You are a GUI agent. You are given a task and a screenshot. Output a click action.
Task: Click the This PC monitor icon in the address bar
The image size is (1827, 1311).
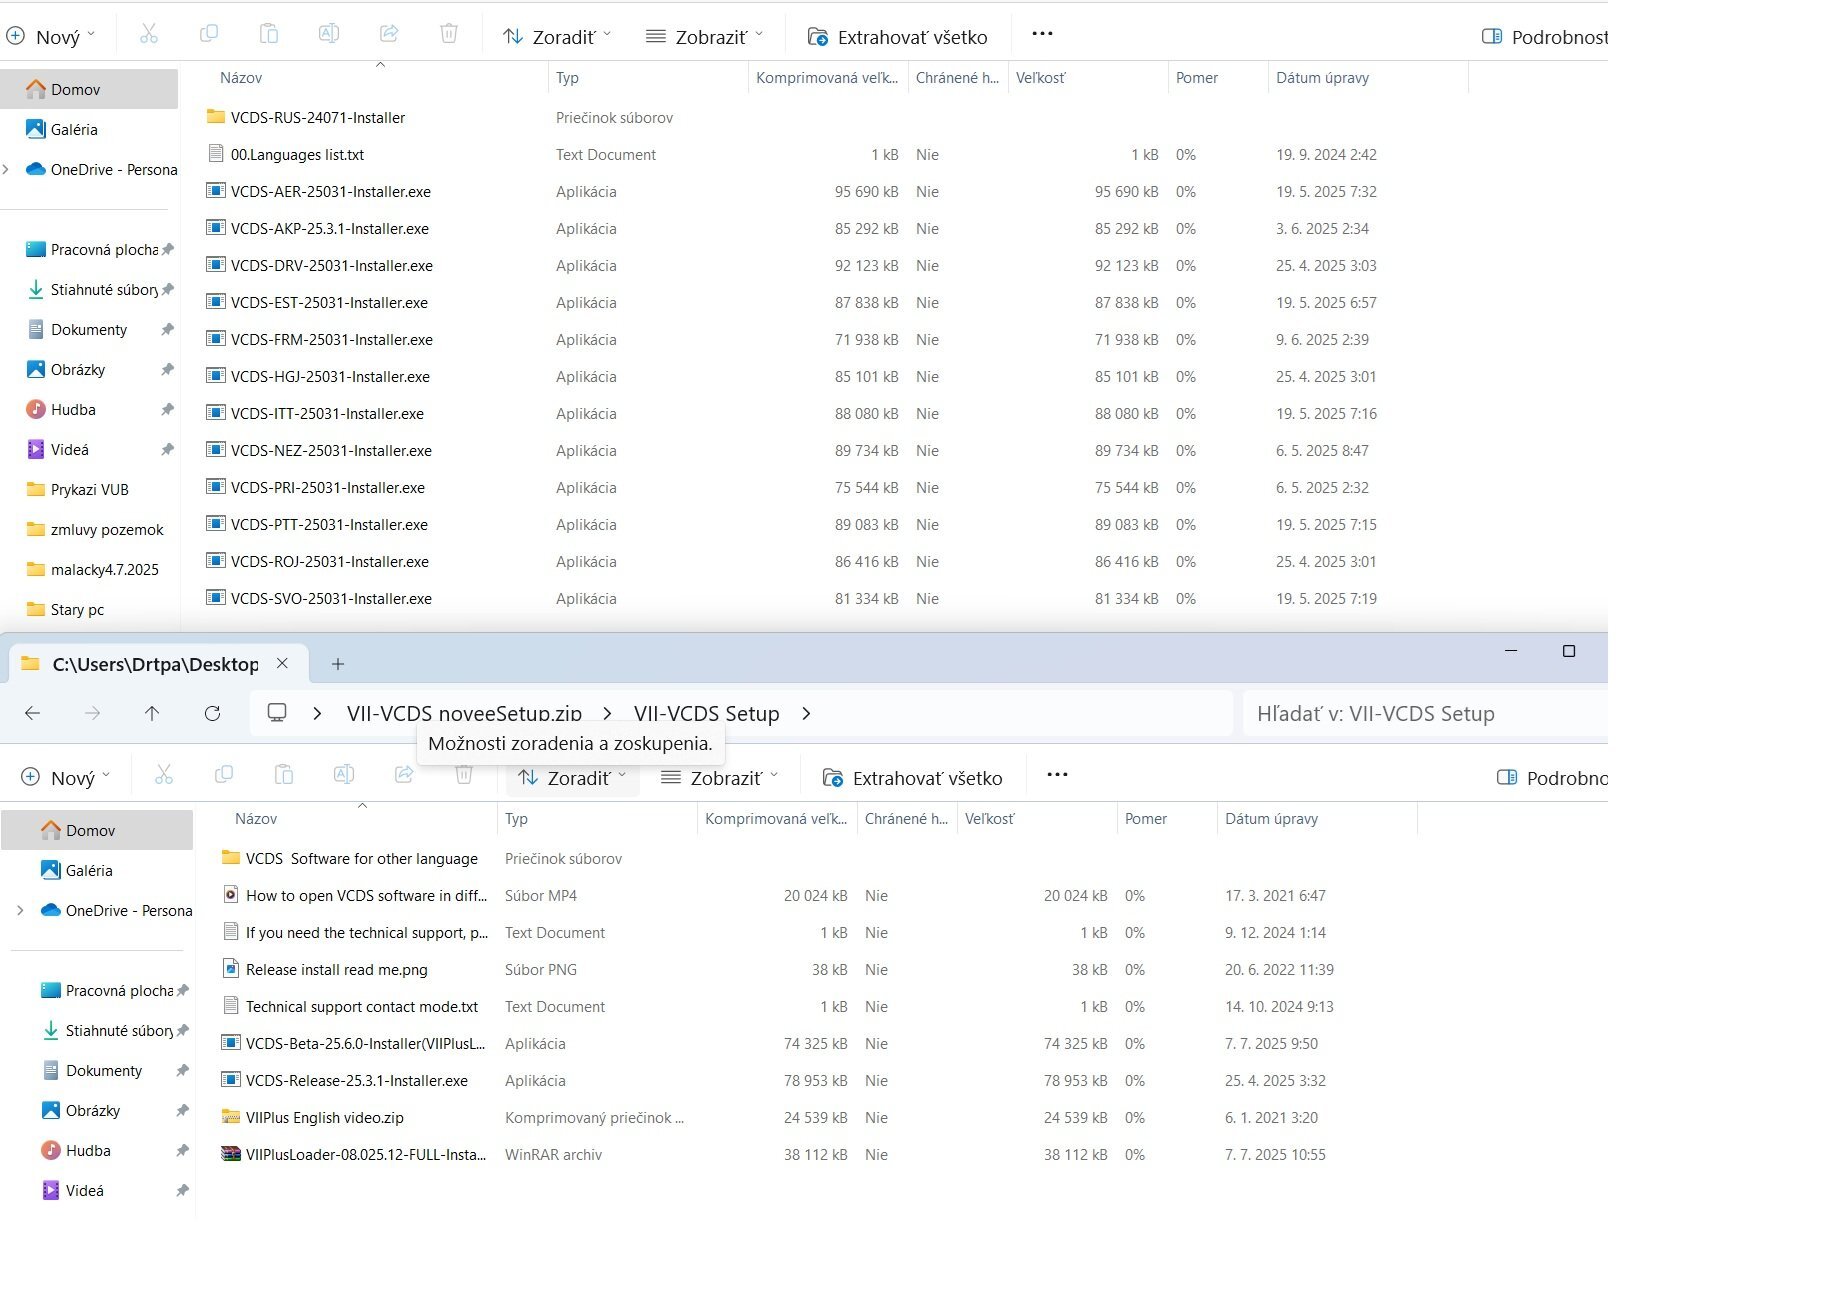click(277, 713)
